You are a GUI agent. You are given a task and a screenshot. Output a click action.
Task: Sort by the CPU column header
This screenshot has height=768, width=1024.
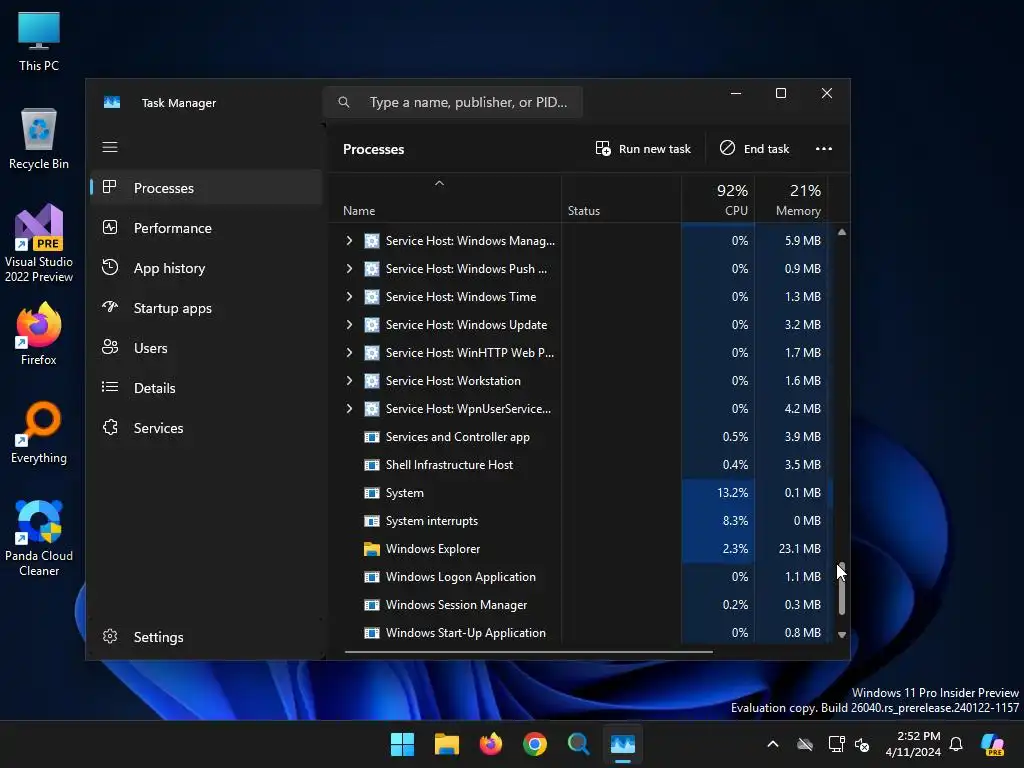(718, 199)
